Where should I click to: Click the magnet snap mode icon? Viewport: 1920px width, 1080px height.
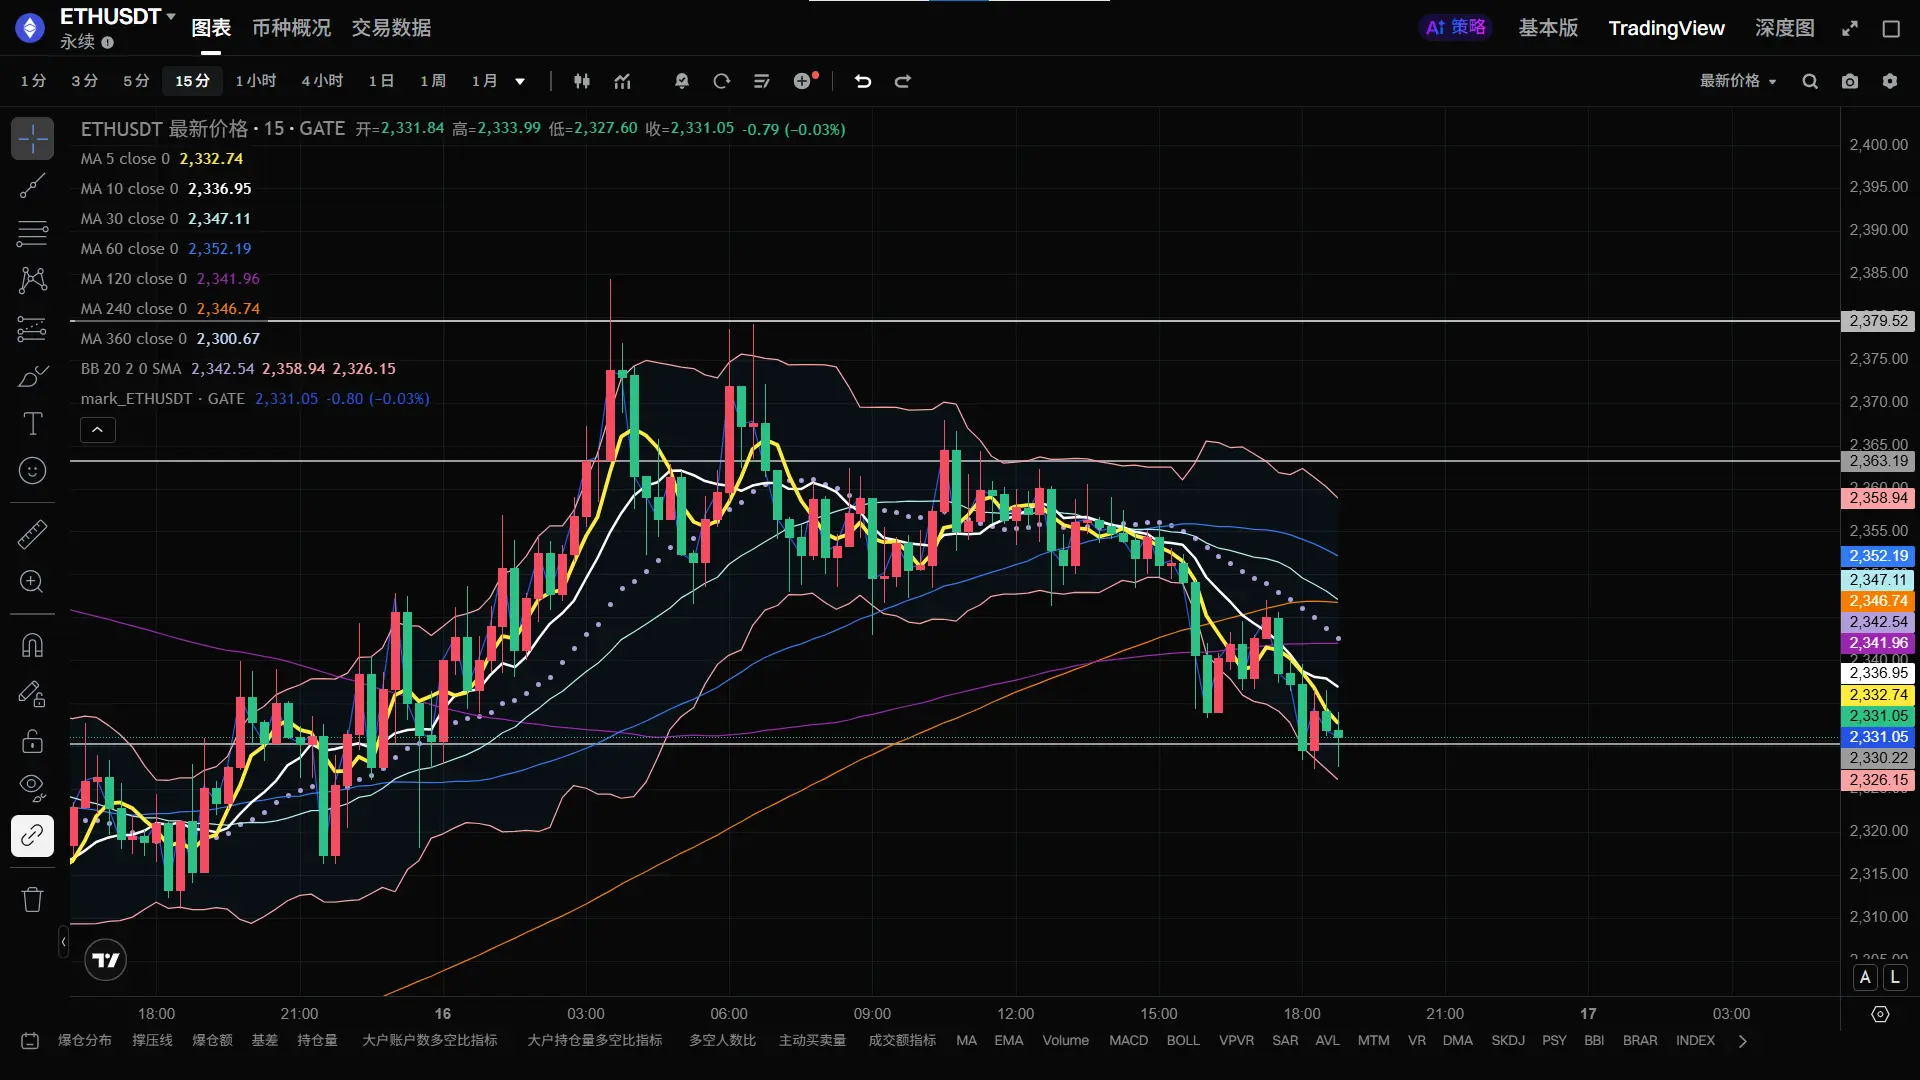coord(32,645)
